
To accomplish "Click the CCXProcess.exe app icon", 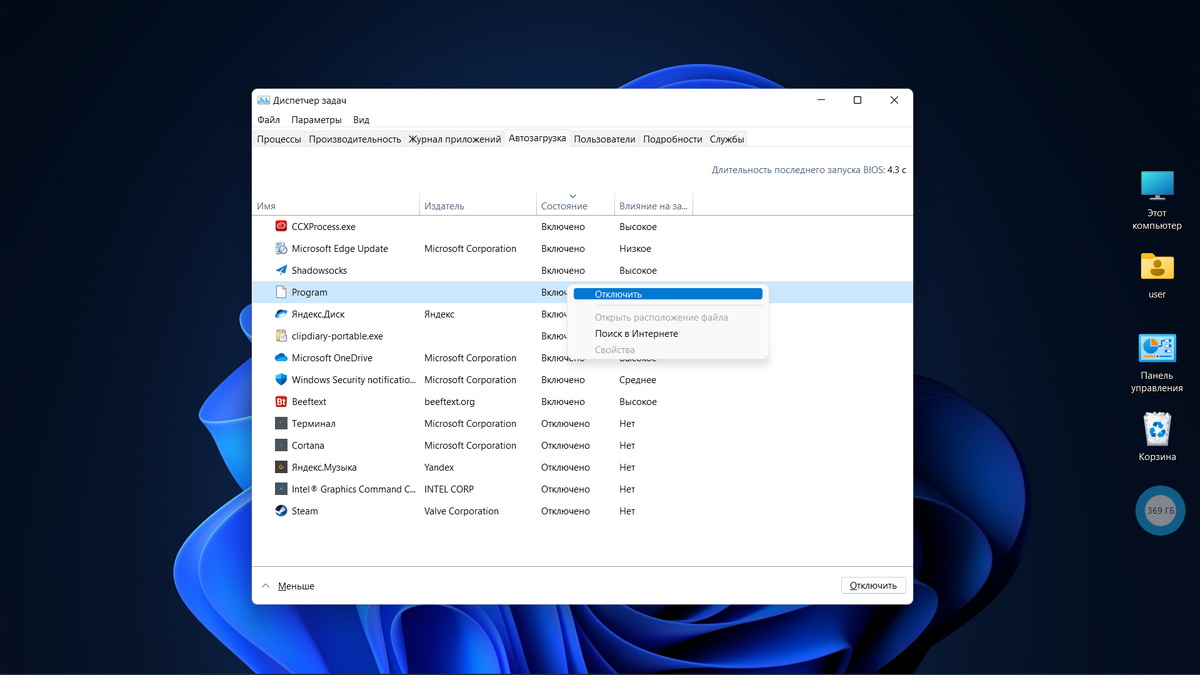I will coord(281,227).
